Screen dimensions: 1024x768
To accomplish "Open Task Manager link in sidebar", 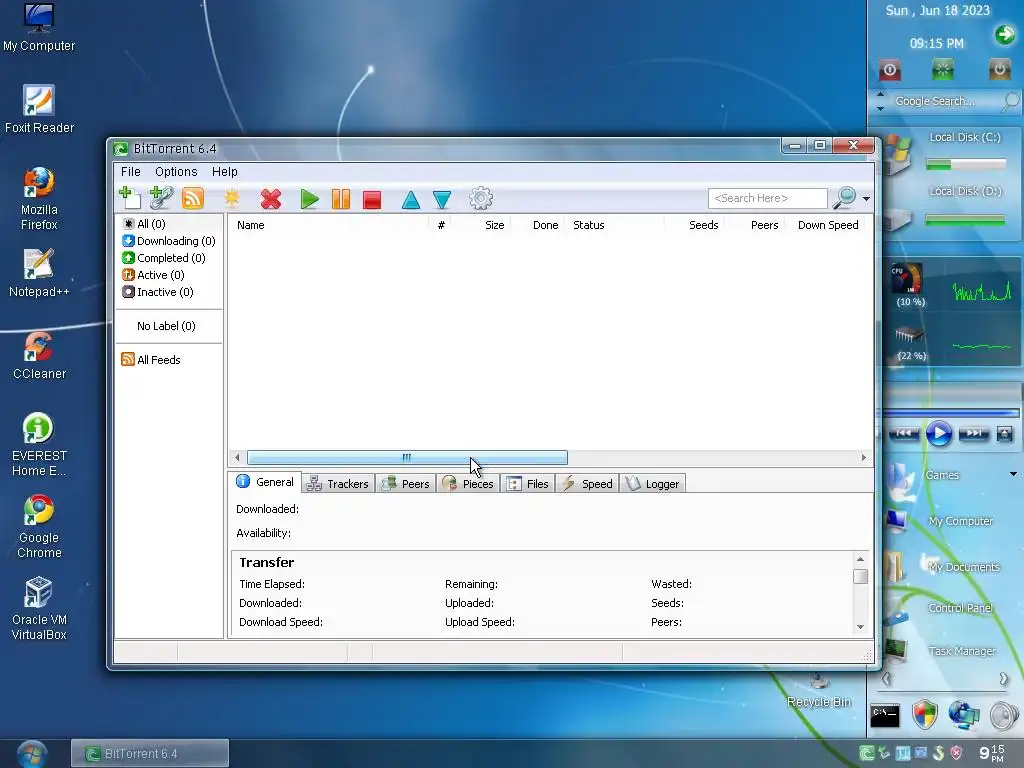I will pos(961,651).
